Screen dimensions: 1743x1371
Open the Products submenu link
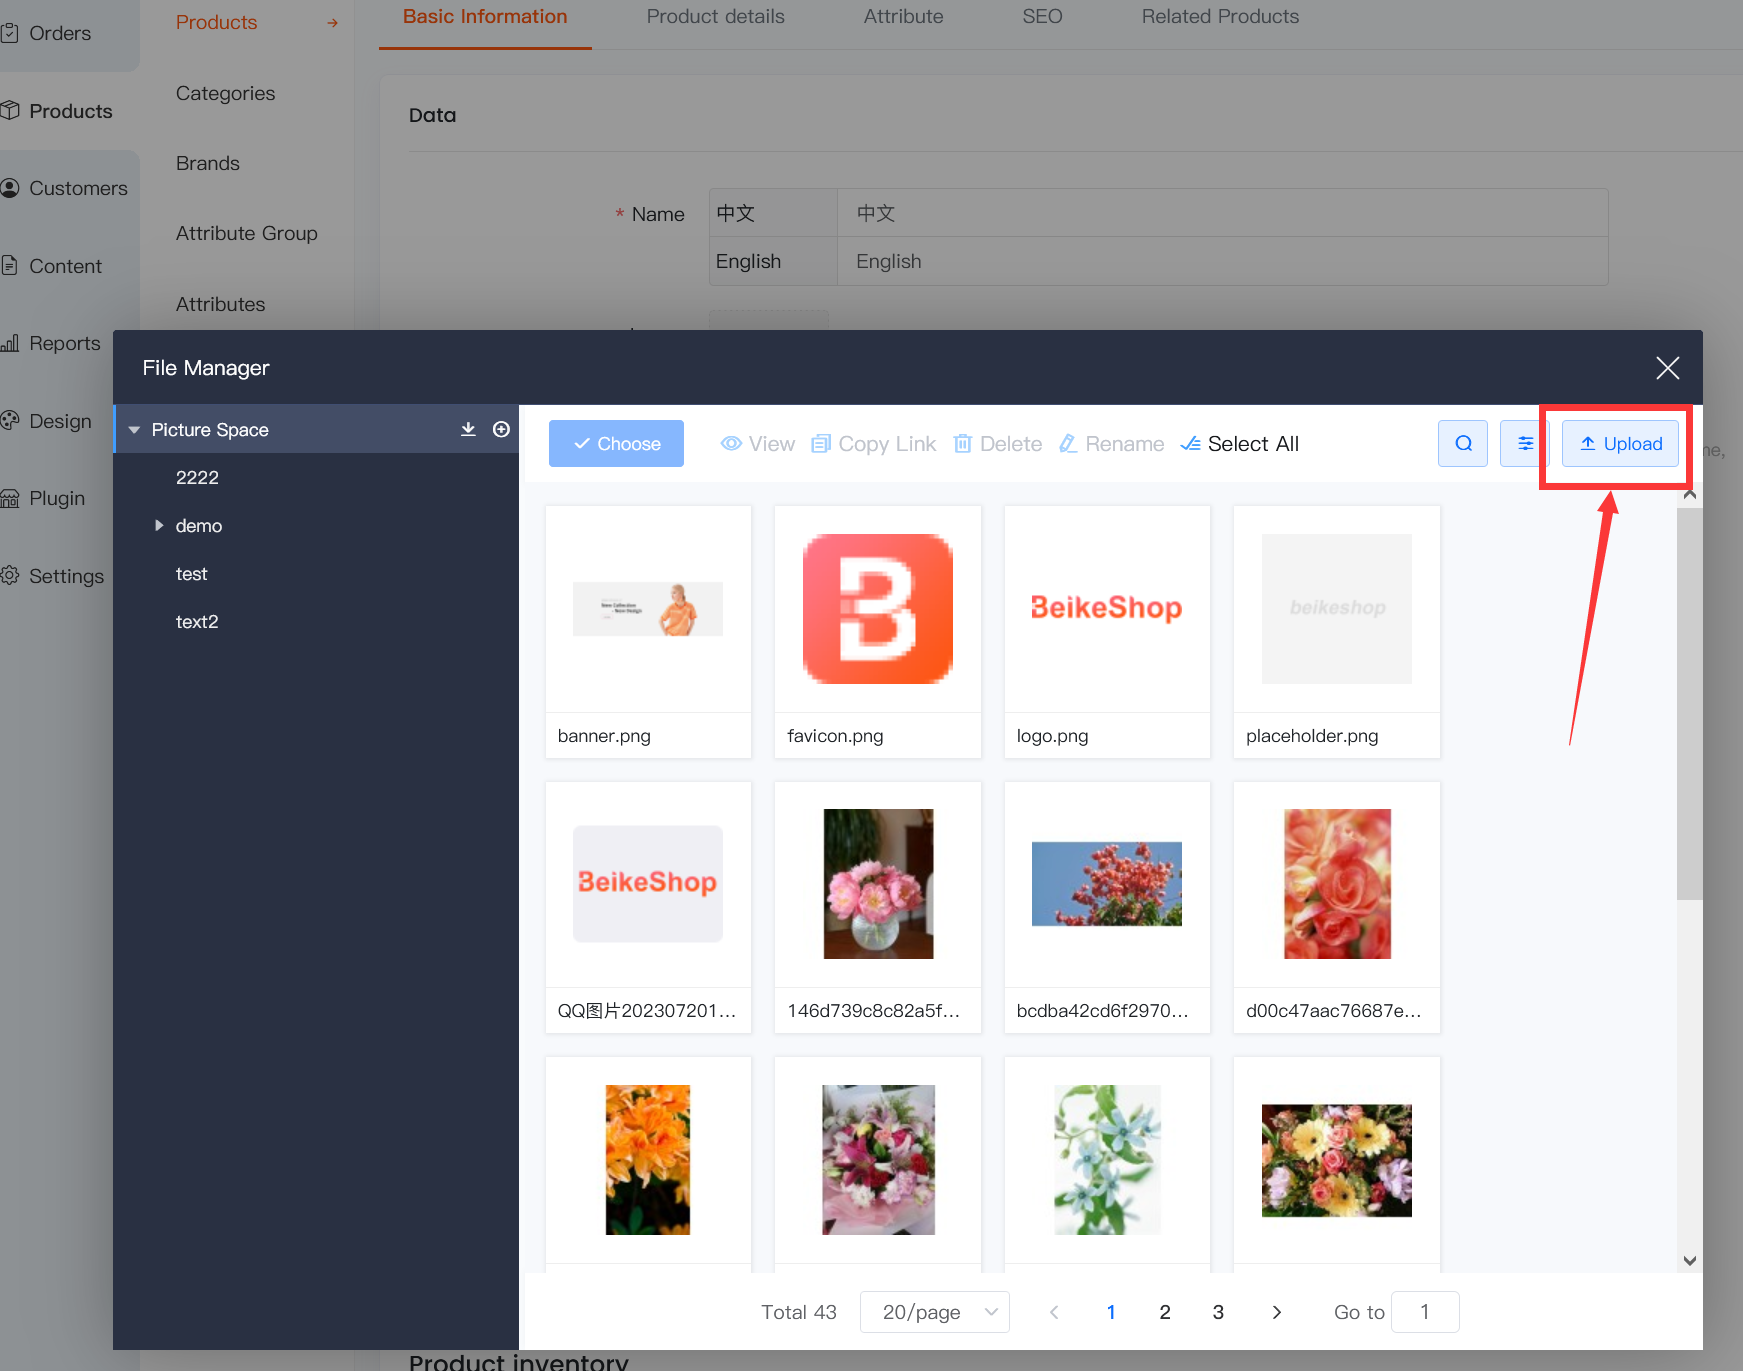pos(216,22)
